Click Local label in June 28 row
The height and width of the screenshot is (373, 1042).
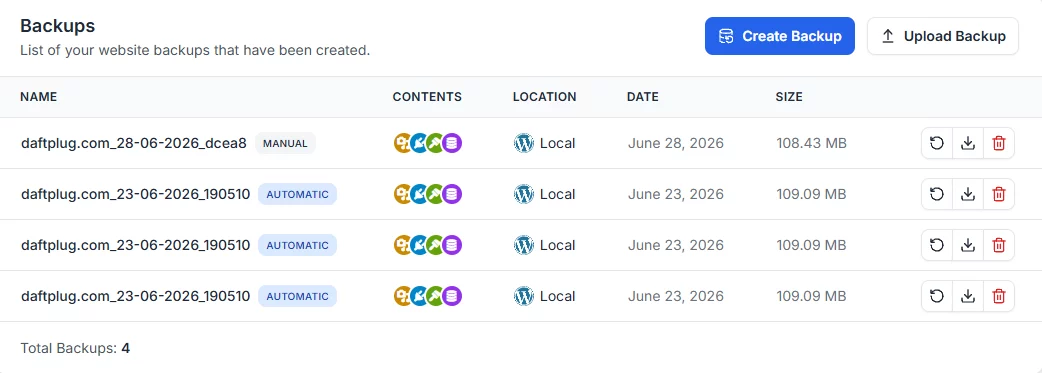click(x=558, y=143)
